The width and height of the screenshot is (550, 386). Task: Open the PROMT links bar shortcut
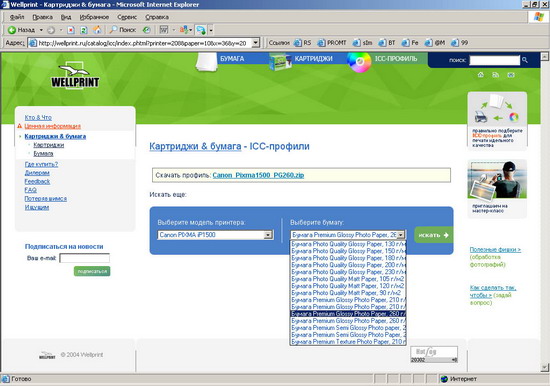[x=331, y=43]
